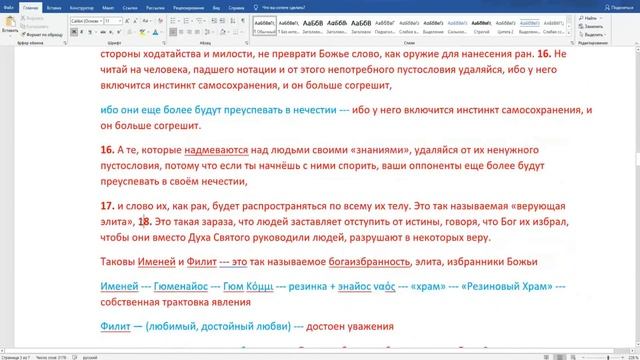Image resolution: width=640 pixels, height=360 pixels.
Task: Toggle underline formatting
Action: (x=90, y=32)
